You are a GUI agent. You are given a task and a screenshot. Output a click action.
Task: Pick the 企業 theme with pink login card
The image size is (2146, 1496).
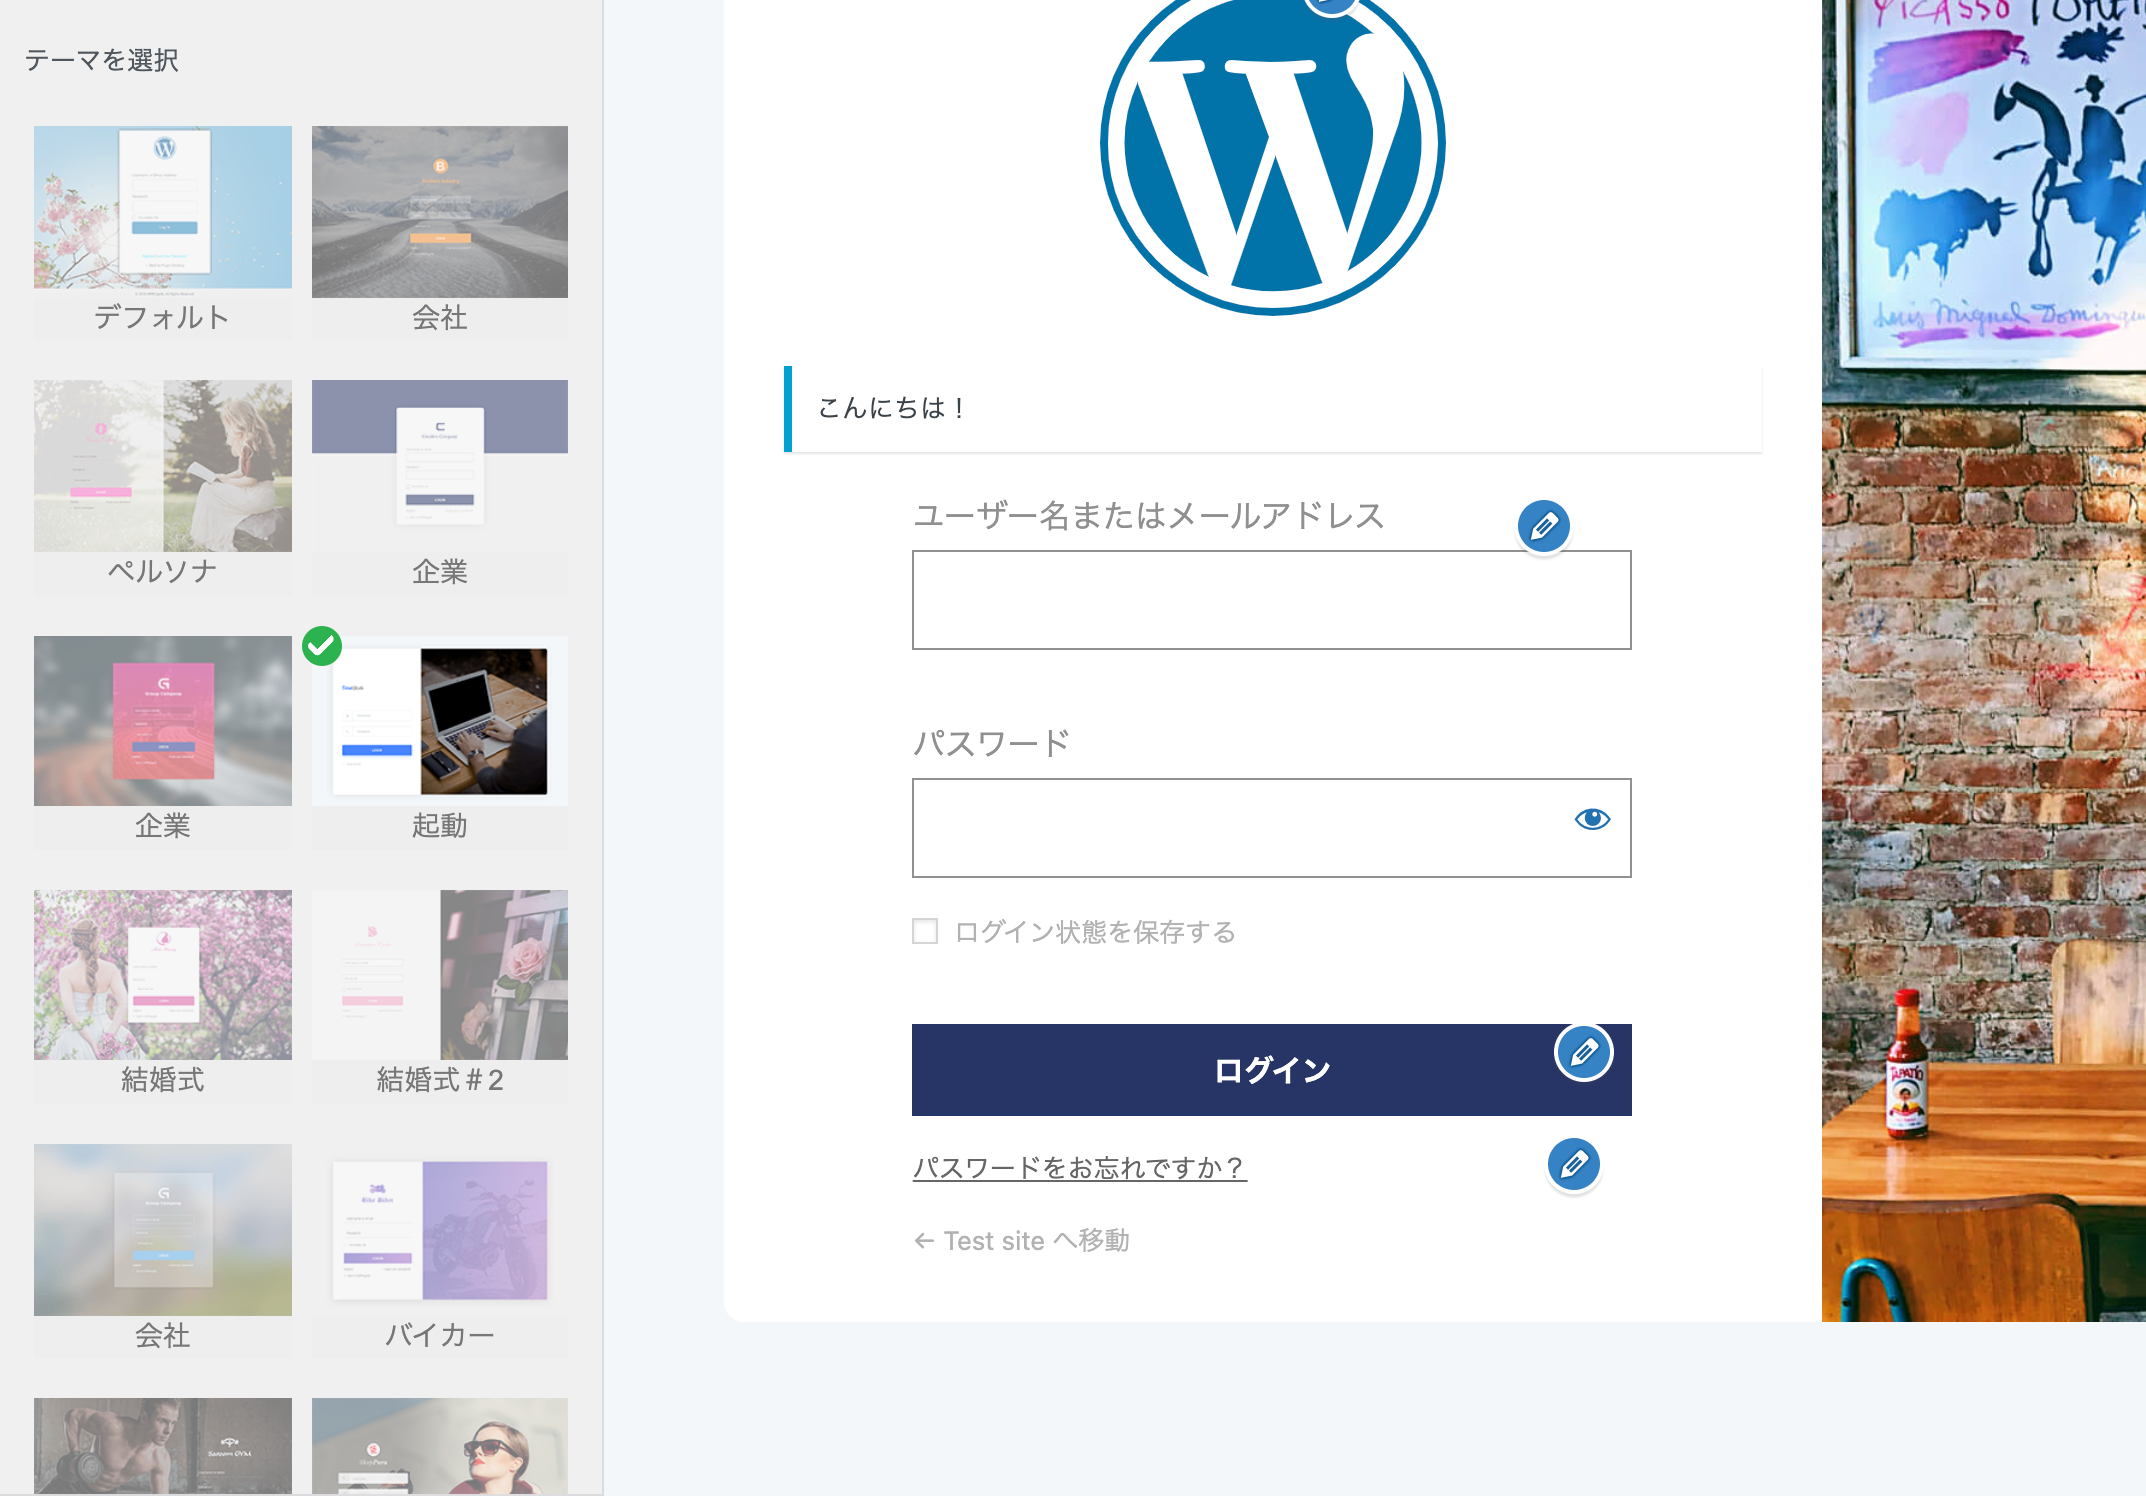coord(163,721)
